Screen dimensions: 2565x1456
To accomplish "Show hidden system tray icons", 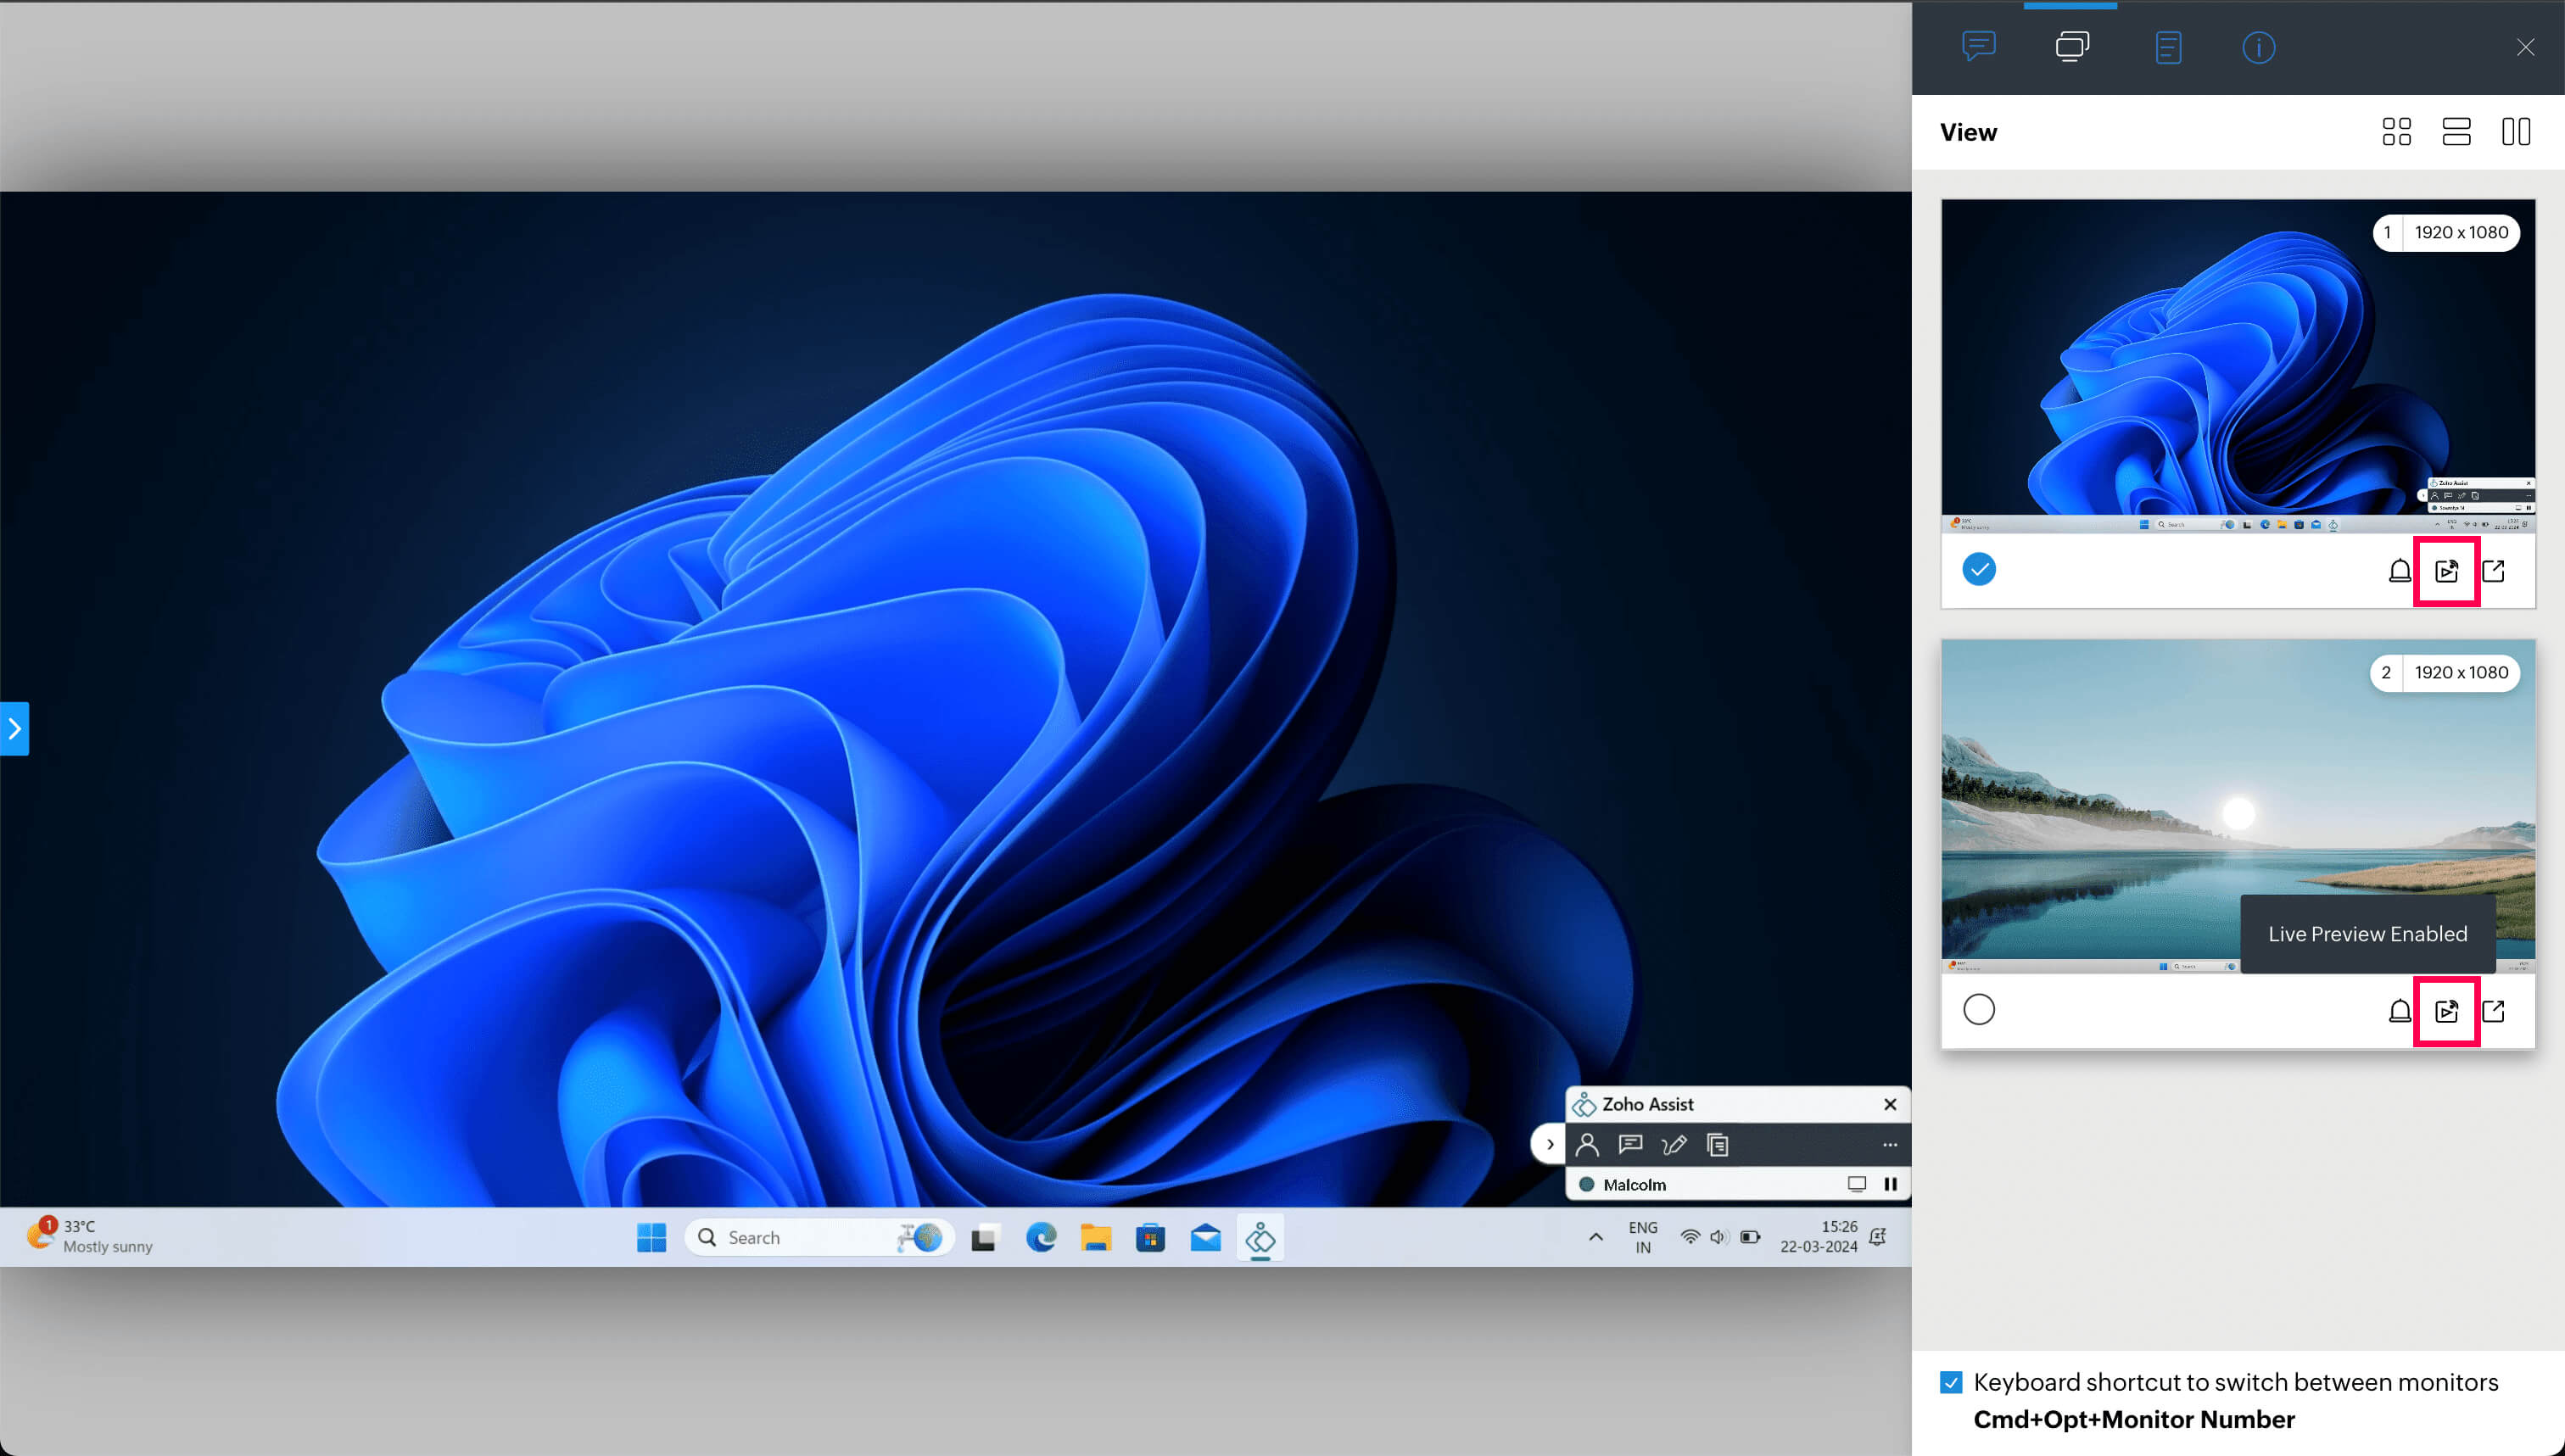I will pos(1595,1237).
